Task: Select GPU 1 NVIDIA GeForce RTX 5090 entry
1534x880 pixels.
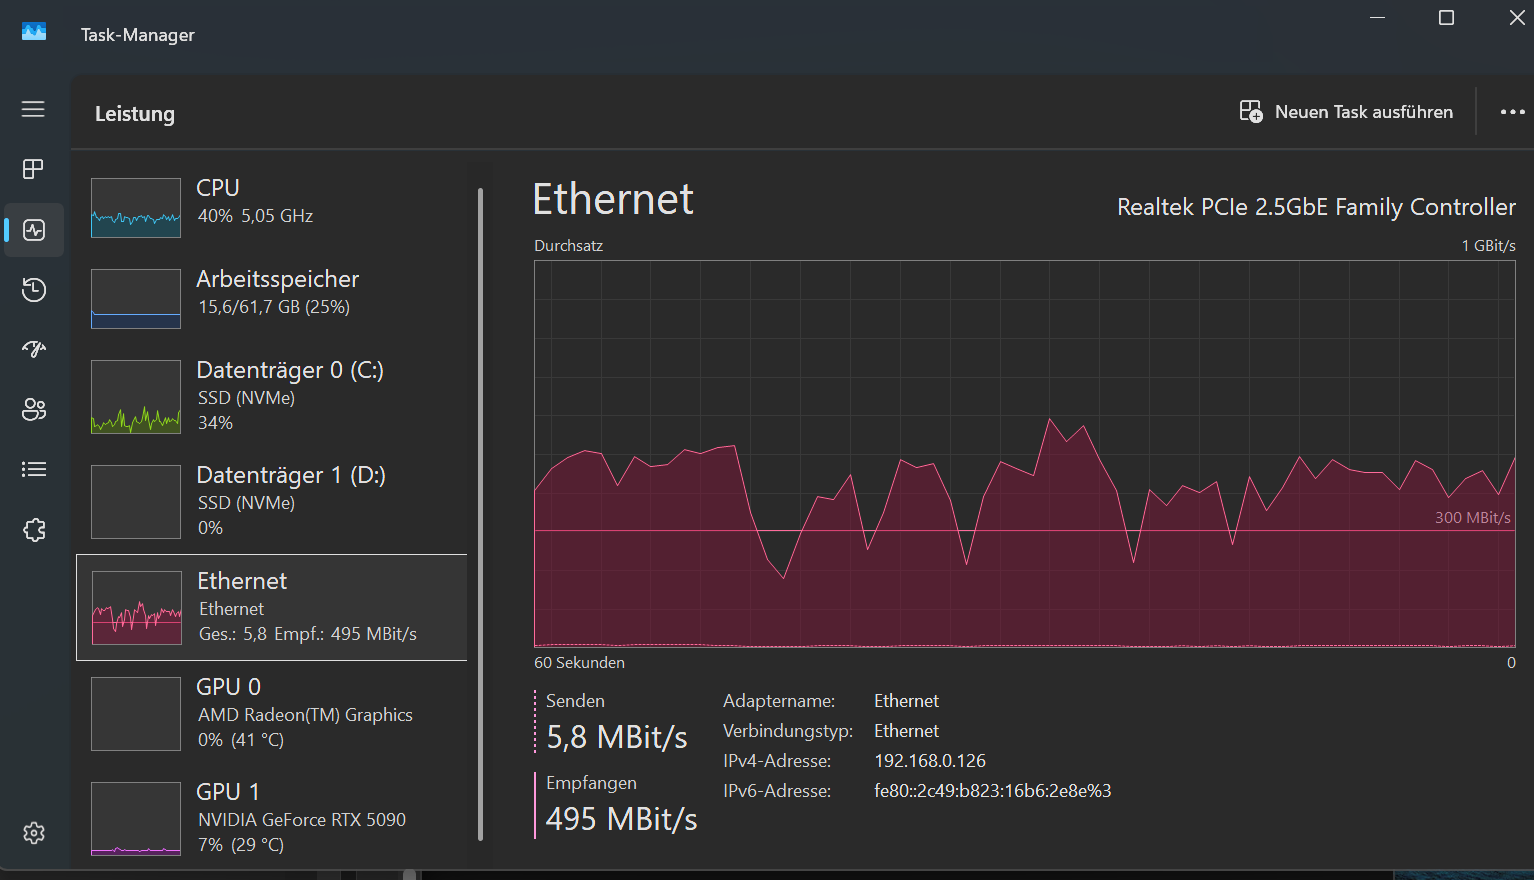Action: point(272,818)
